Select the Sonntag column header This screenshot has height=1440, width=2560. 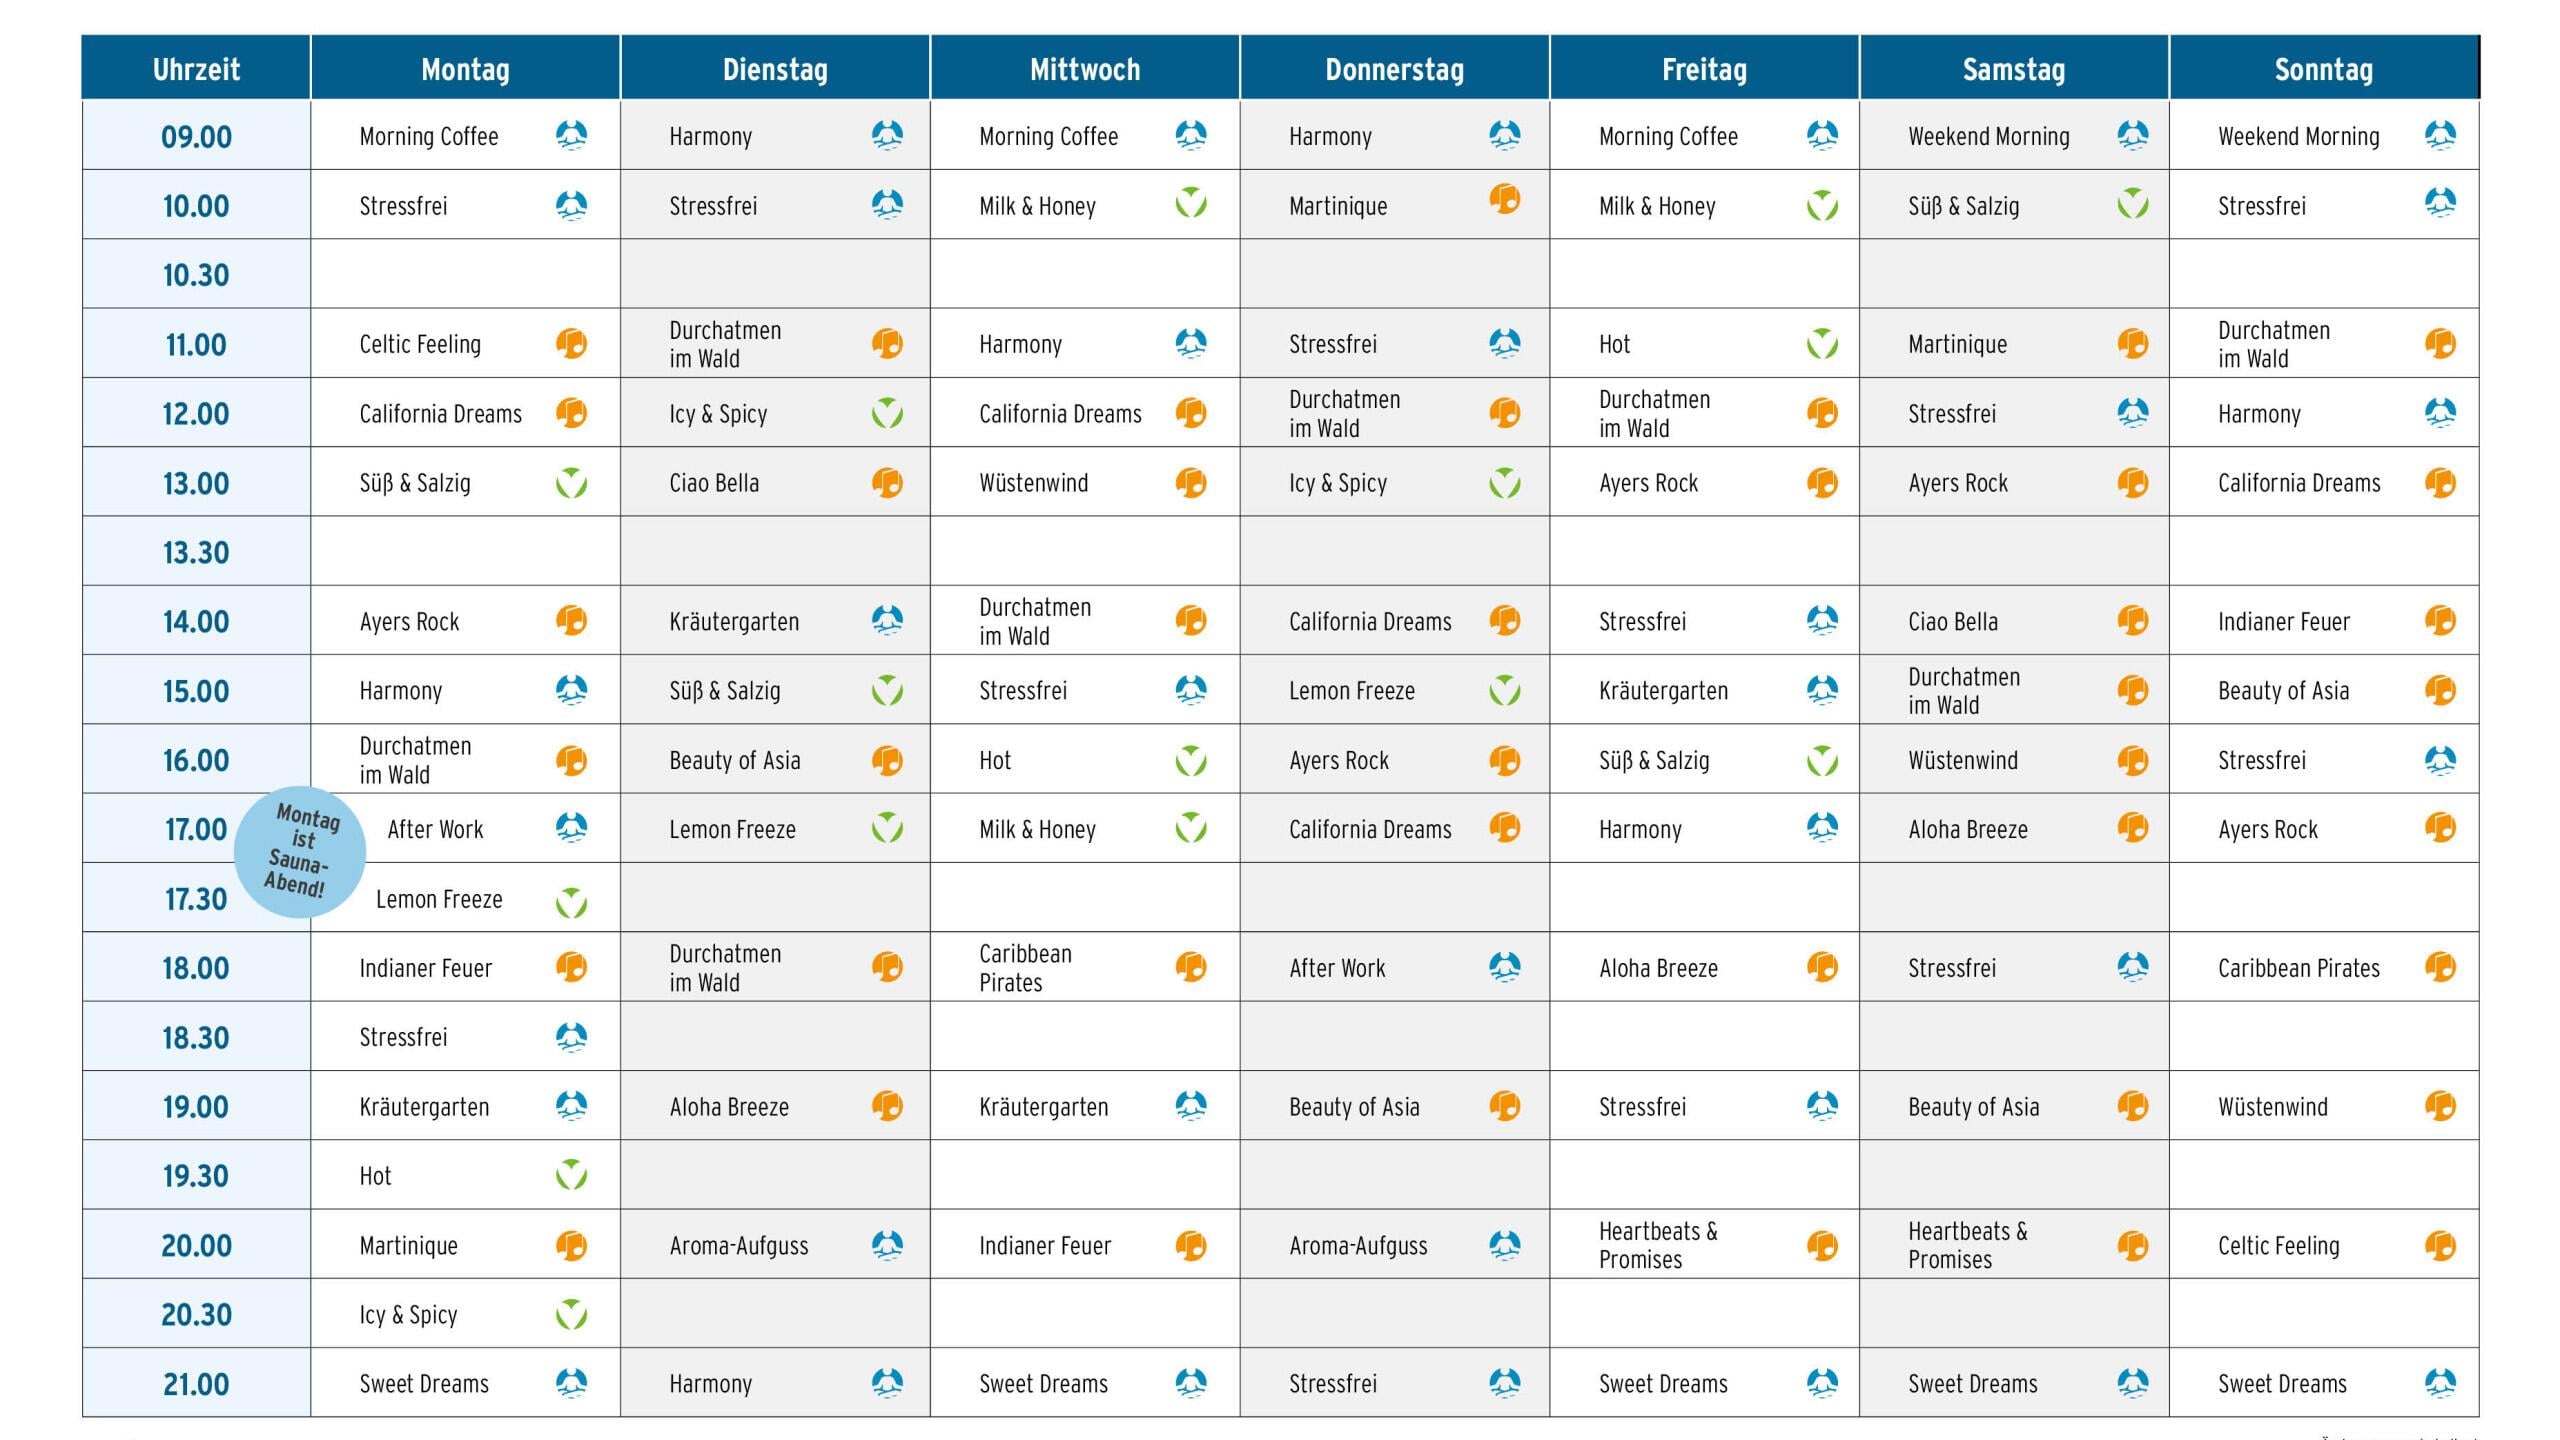pyautogui.click(x=2323, y=68)
